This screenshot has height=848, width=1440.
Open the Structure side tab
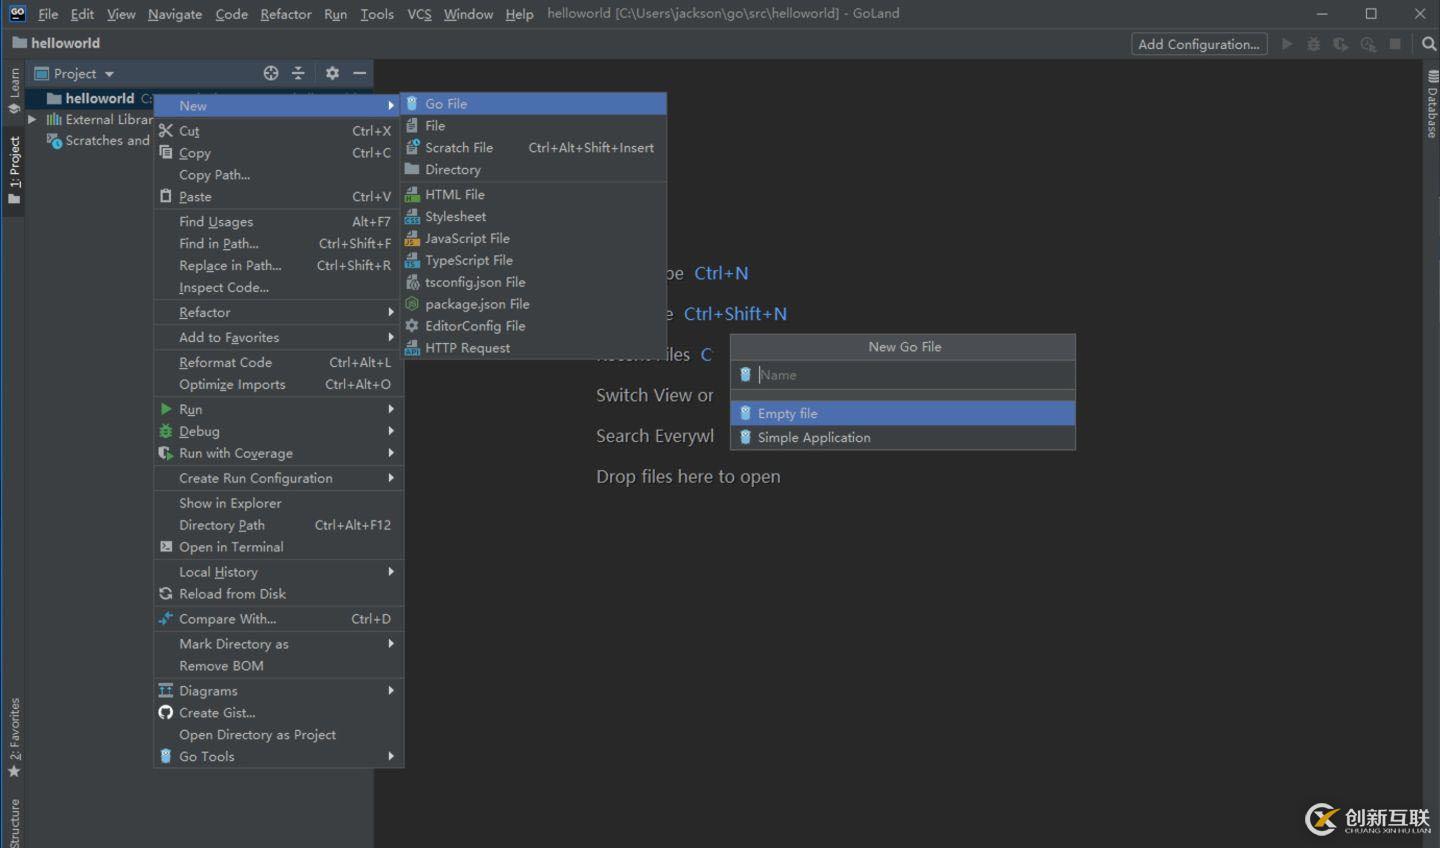14,822
